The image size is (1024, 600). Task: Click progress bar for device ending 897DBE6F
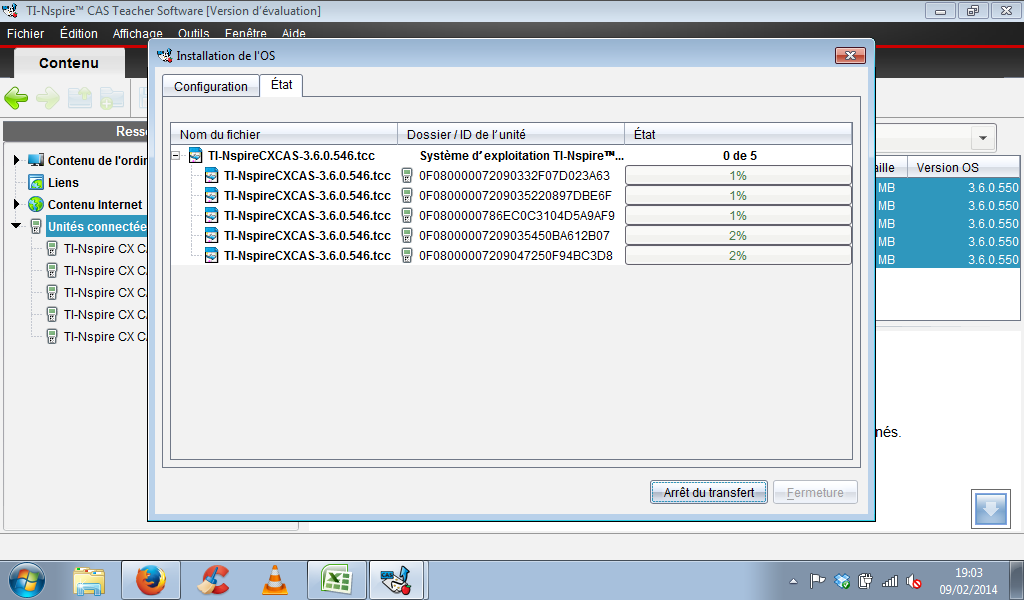pos(738,196)
